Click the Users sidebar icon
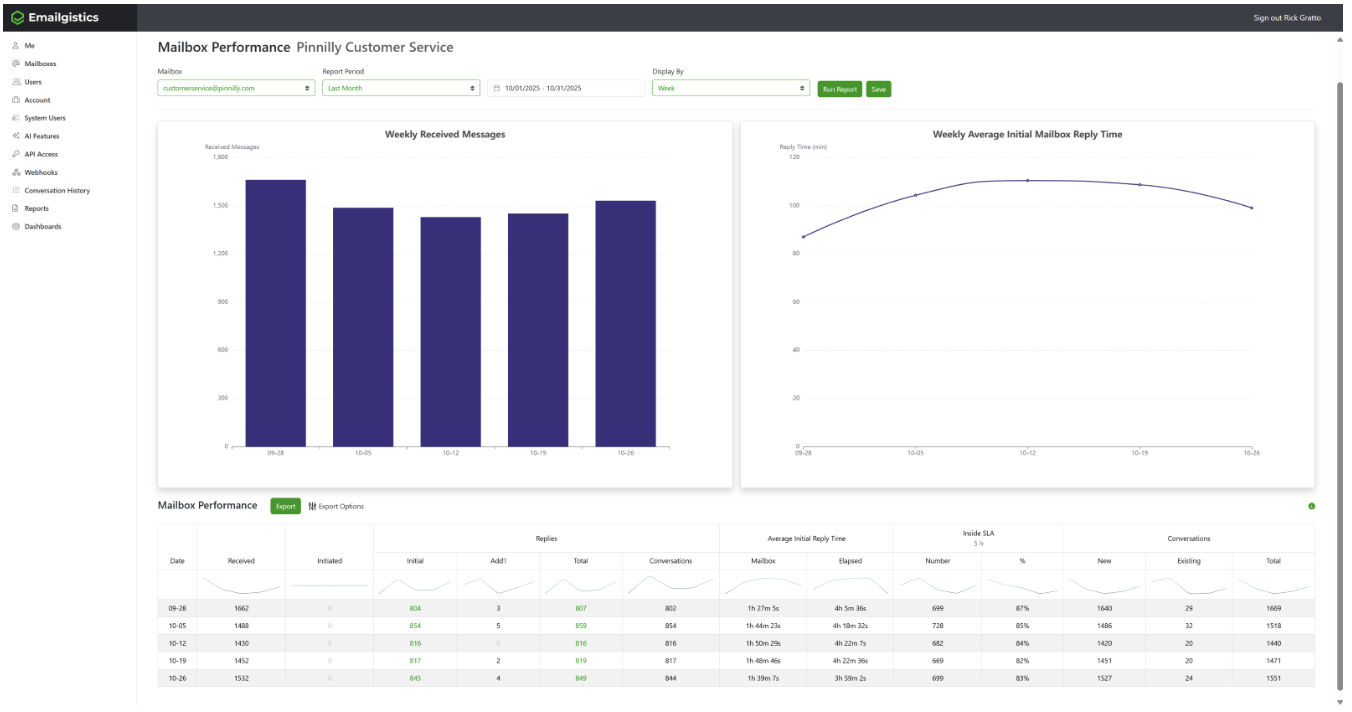The image size is (1352, 712). pos(16,82)
